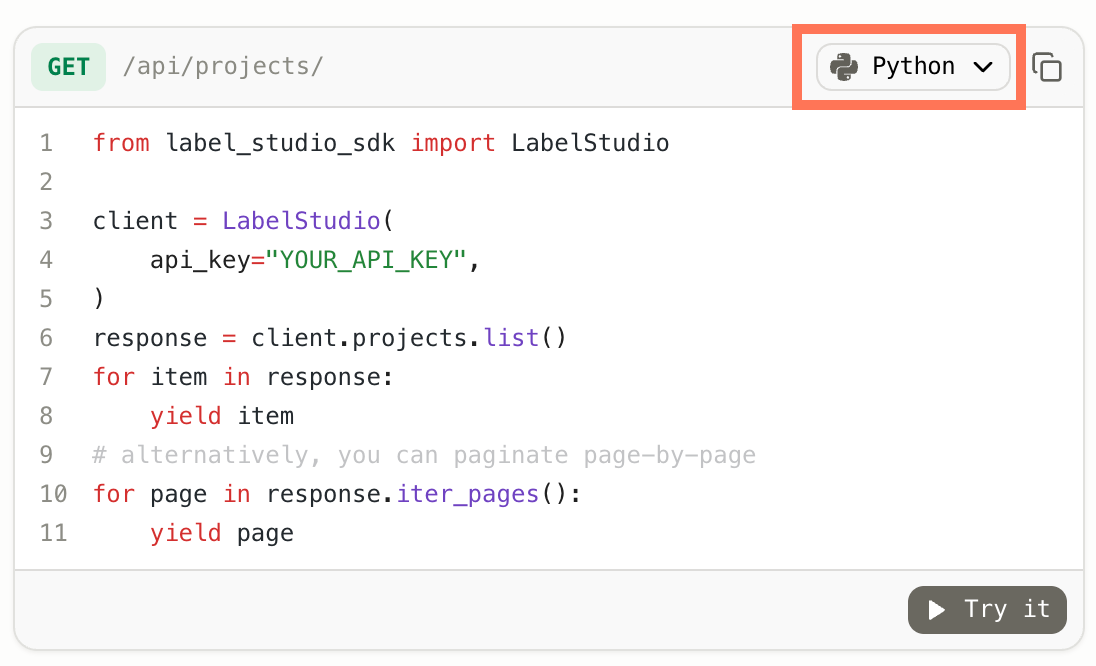
Task: Copy the code snippet using the copy icon
Action: [x=1046, y=67]
